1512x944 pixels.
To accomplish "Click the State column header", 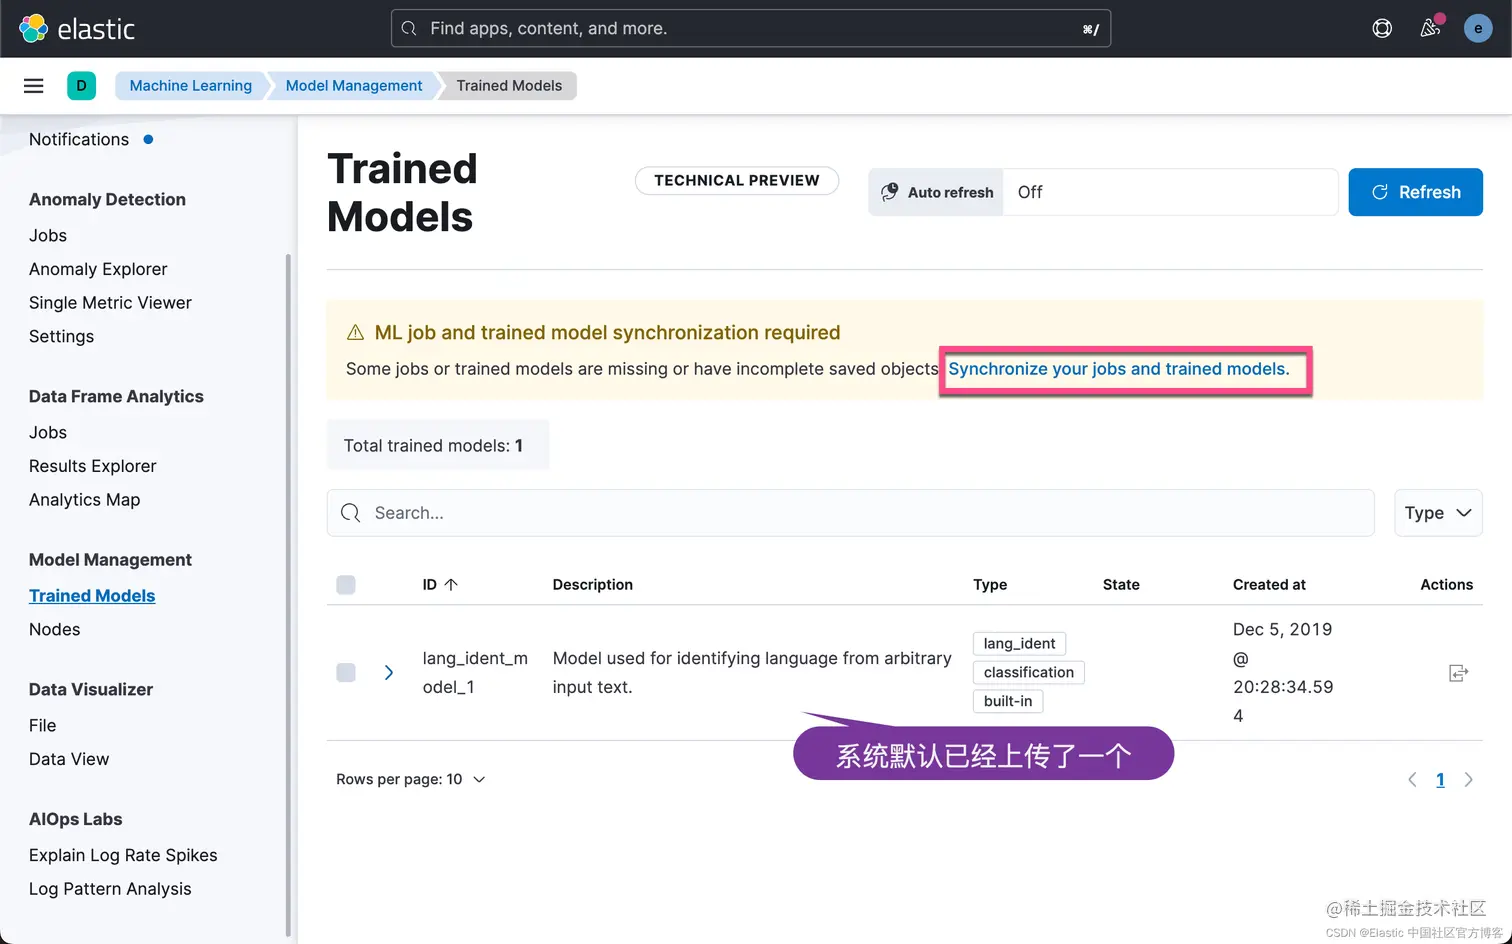I will [x=1121, y=585].
